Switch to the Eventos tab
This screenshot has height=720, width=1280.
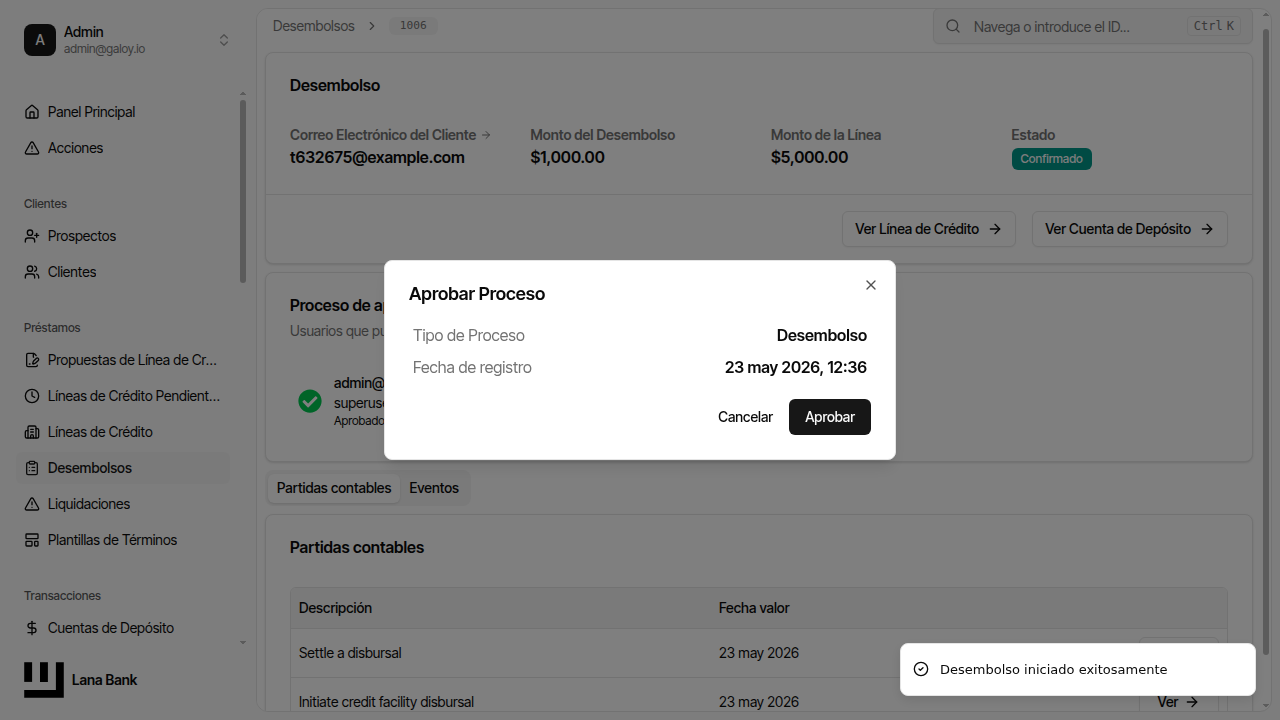pos(434,488)
